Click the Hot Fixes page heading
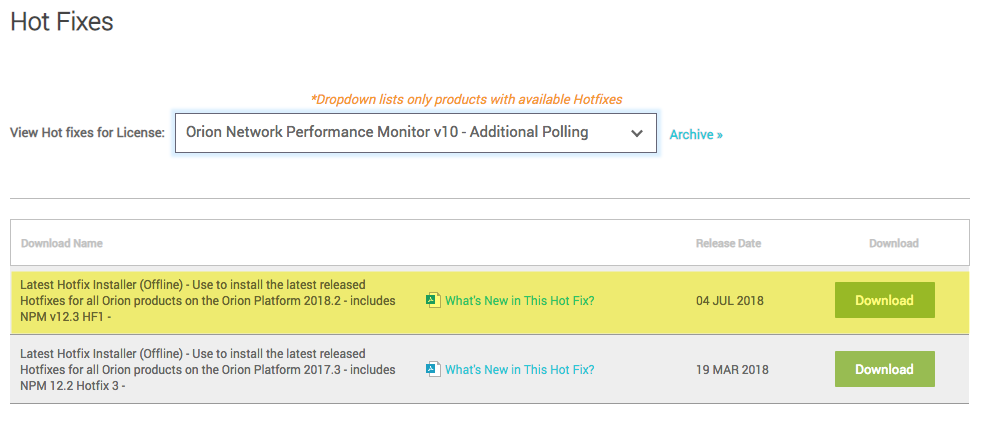Viewport: 983px width, 423px height. 62,21
